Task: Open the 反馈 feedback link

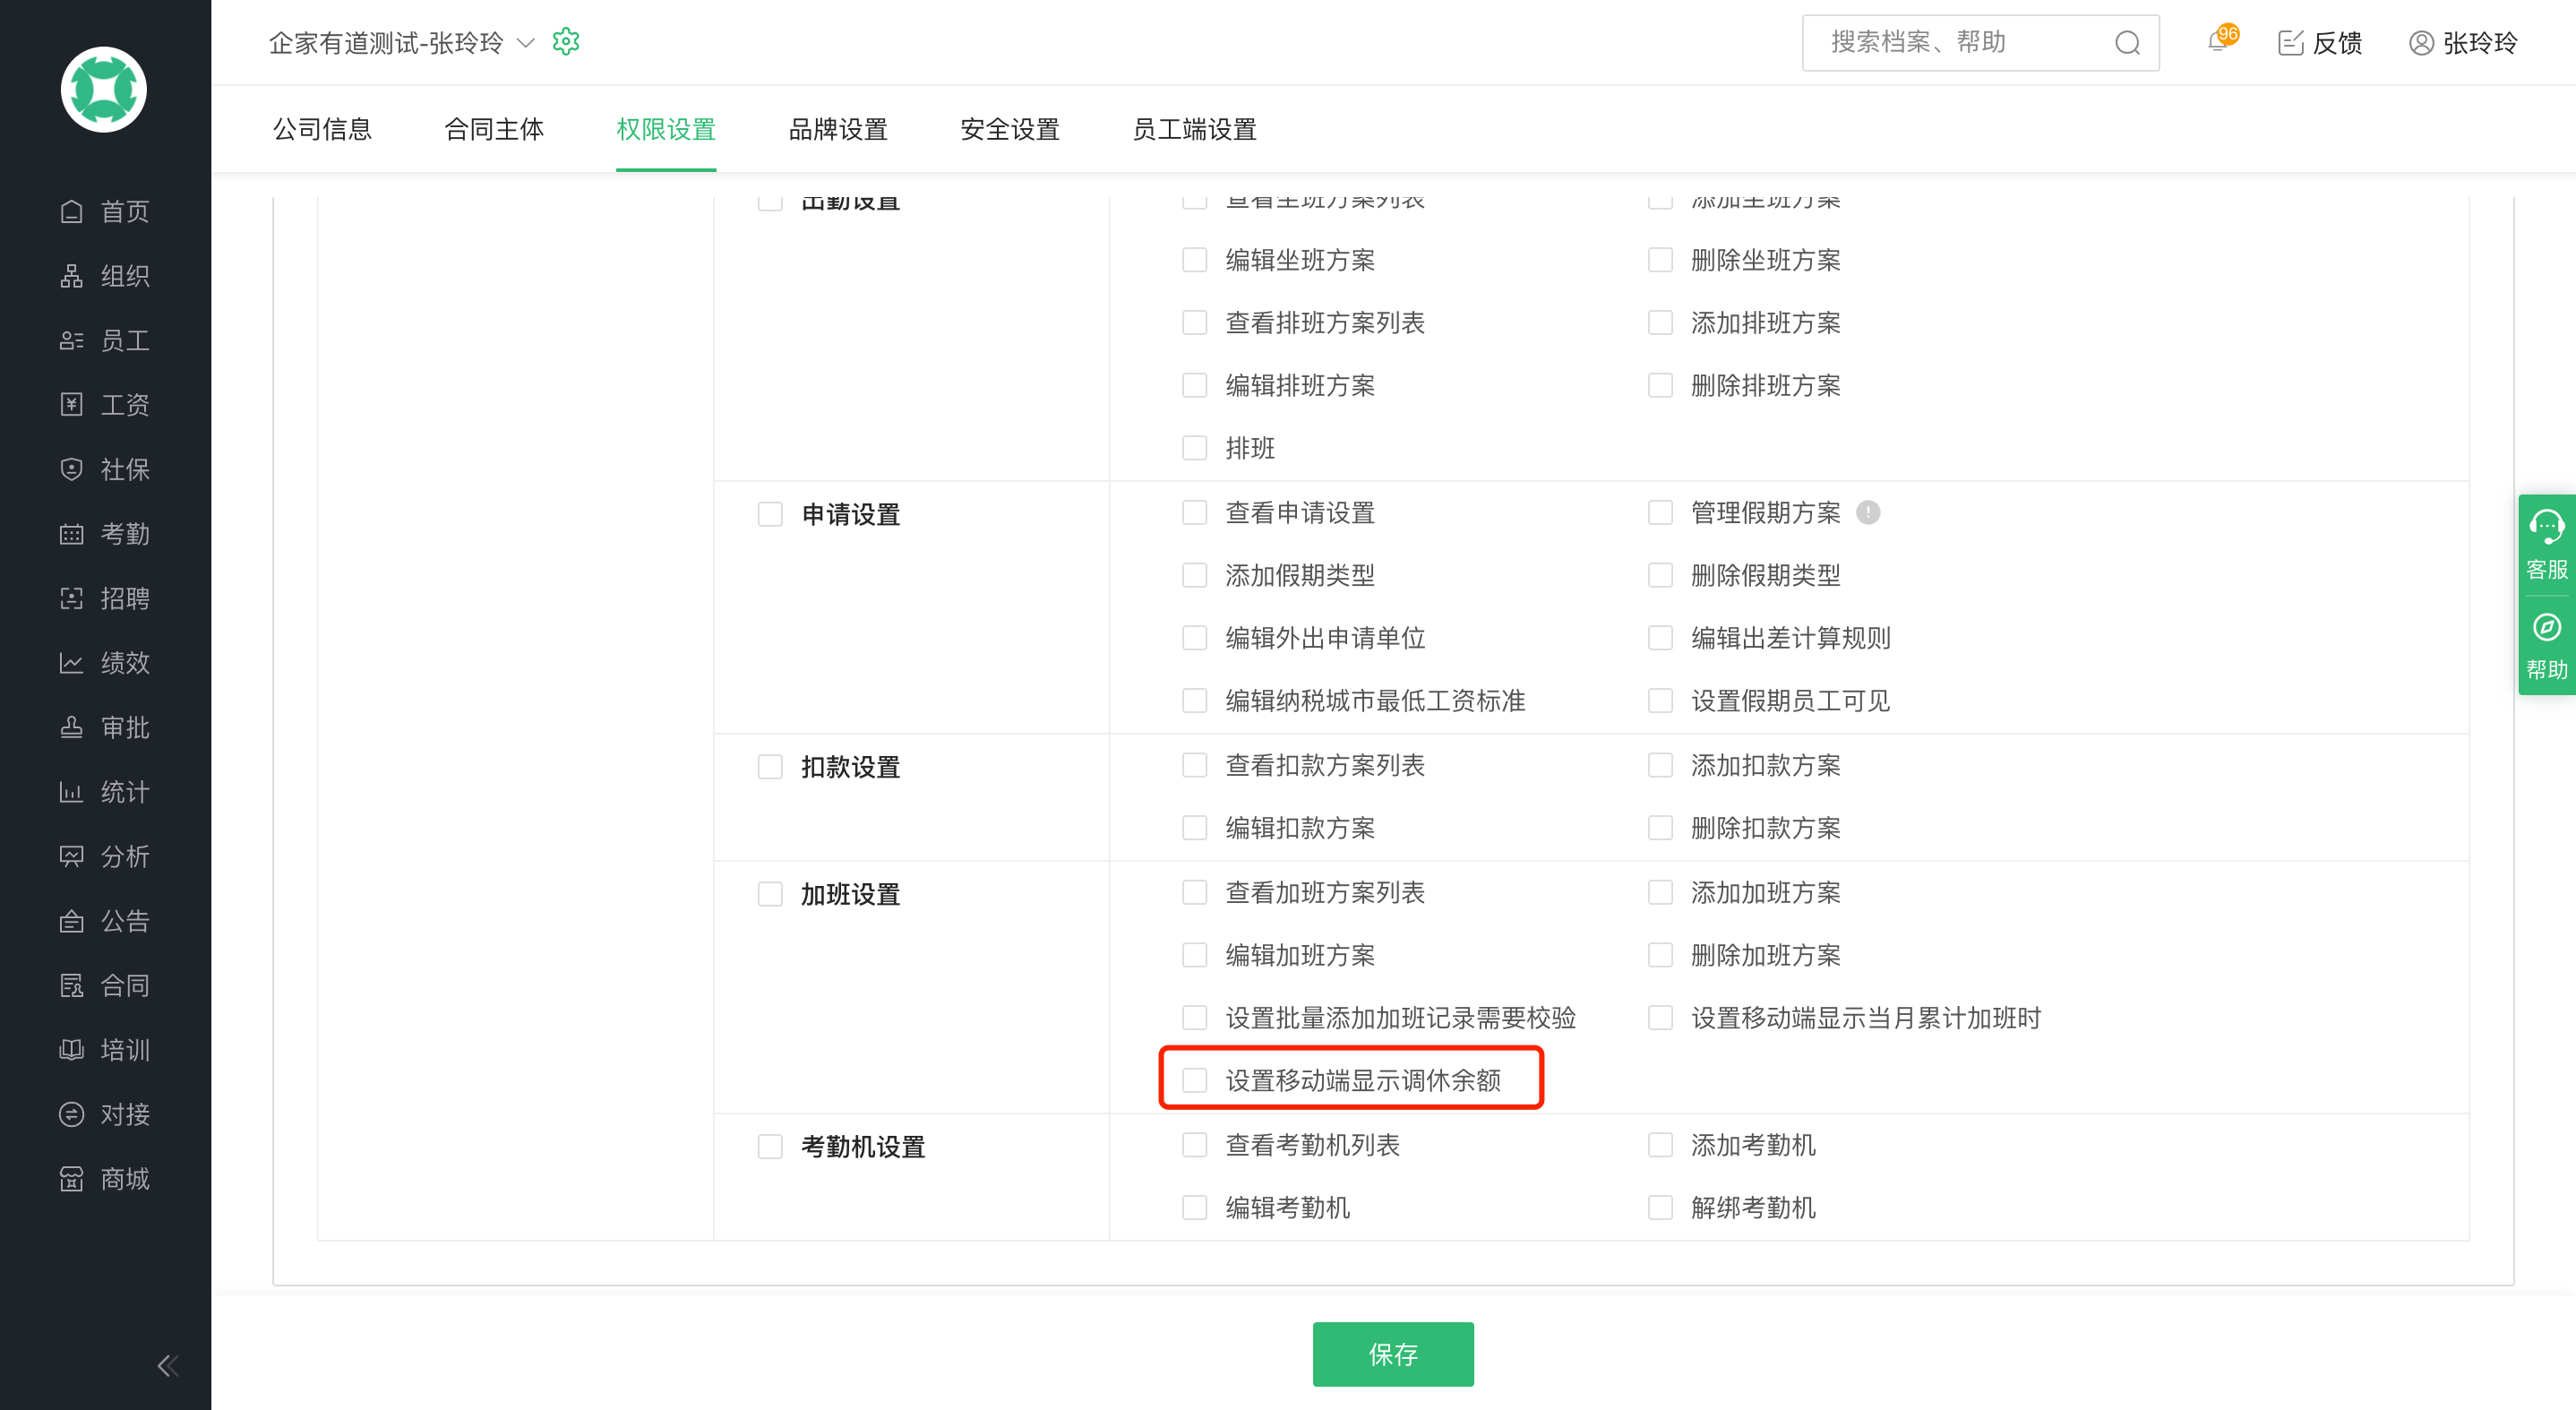Action: pos(2320,43)
